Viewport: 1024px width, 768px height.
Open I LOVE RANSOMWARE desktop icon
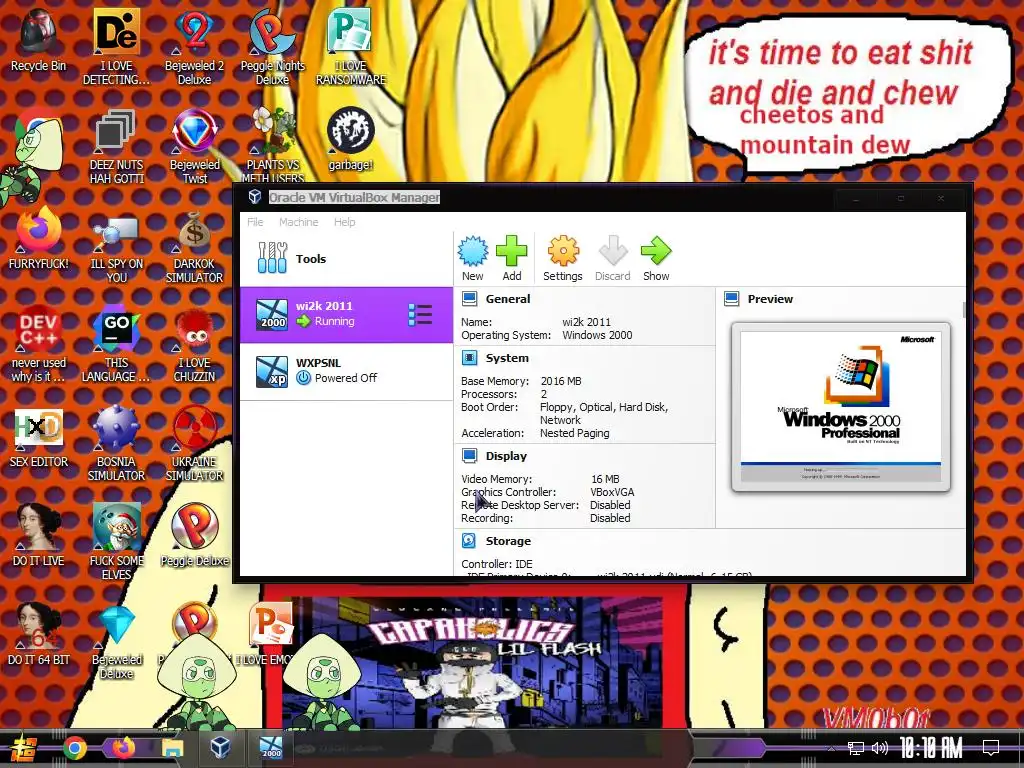coord(351,47)
